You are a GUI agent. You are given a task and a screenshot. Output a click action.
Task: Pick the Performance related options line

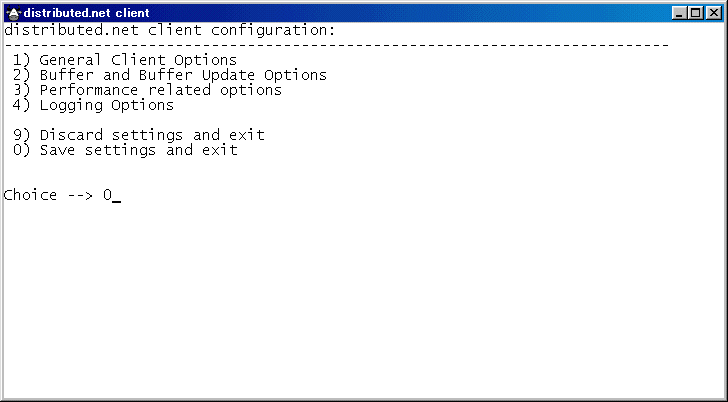[x=148, y=90]
